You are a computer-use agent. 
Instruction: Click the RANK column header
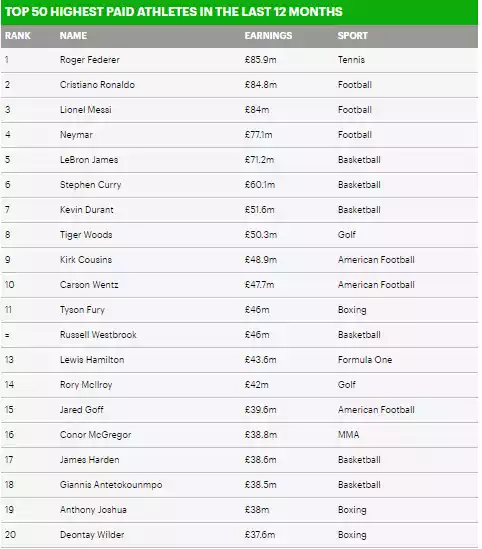(18, 36)
